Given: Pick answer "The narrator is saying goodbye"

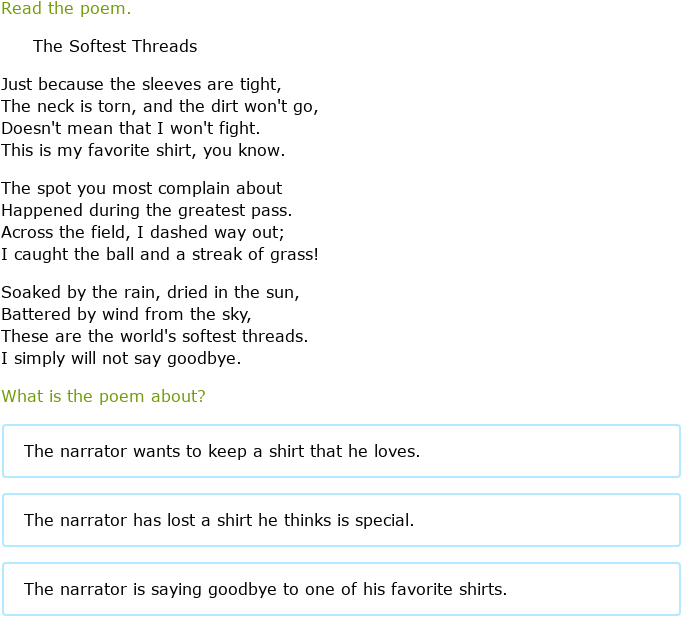Looking at the screenshot, I should point(341,589).
